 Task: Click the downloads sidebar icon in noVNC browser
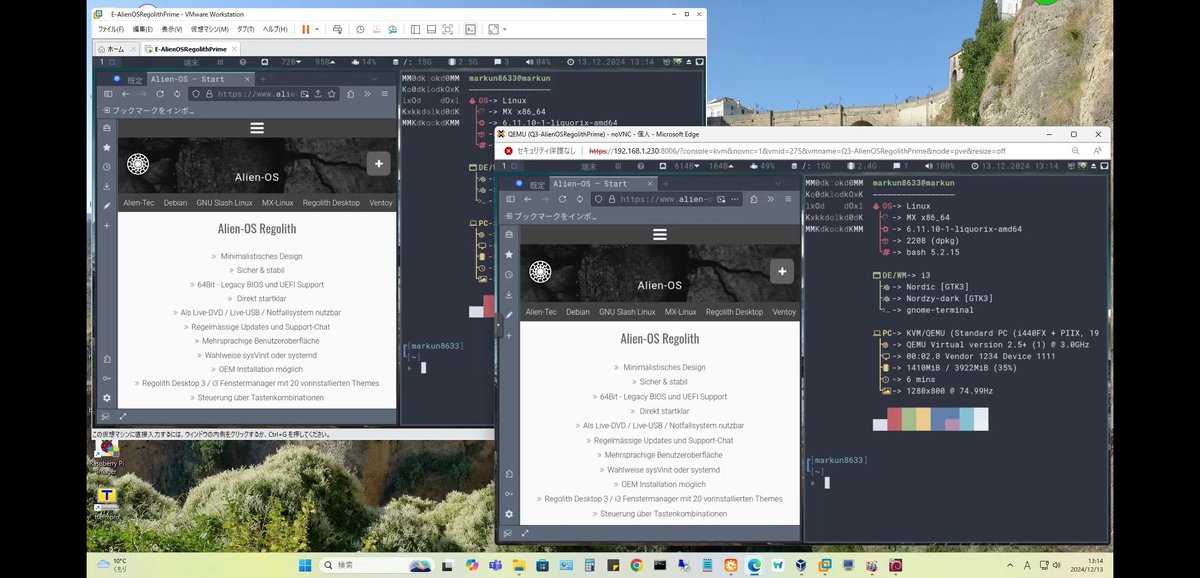click(x=509, y=294)
